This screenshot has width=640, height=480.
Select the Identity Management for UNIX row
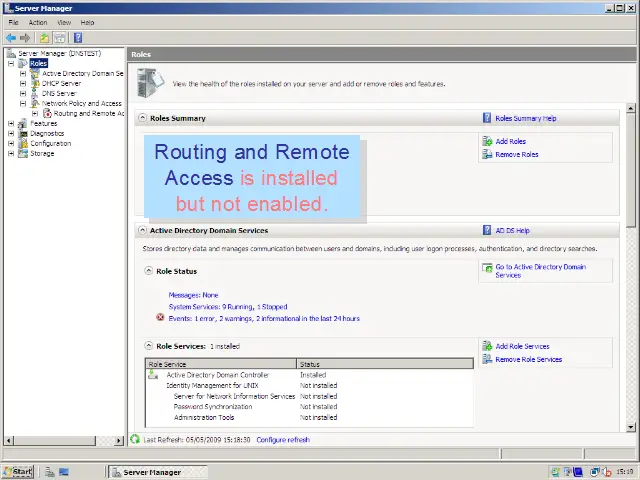click(x=309, y=385)
